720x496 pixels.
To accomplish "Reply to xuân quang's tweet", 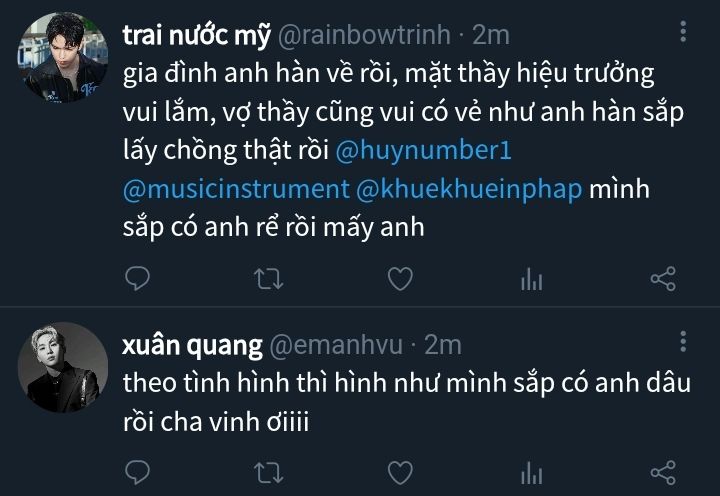I will (137, 472).
